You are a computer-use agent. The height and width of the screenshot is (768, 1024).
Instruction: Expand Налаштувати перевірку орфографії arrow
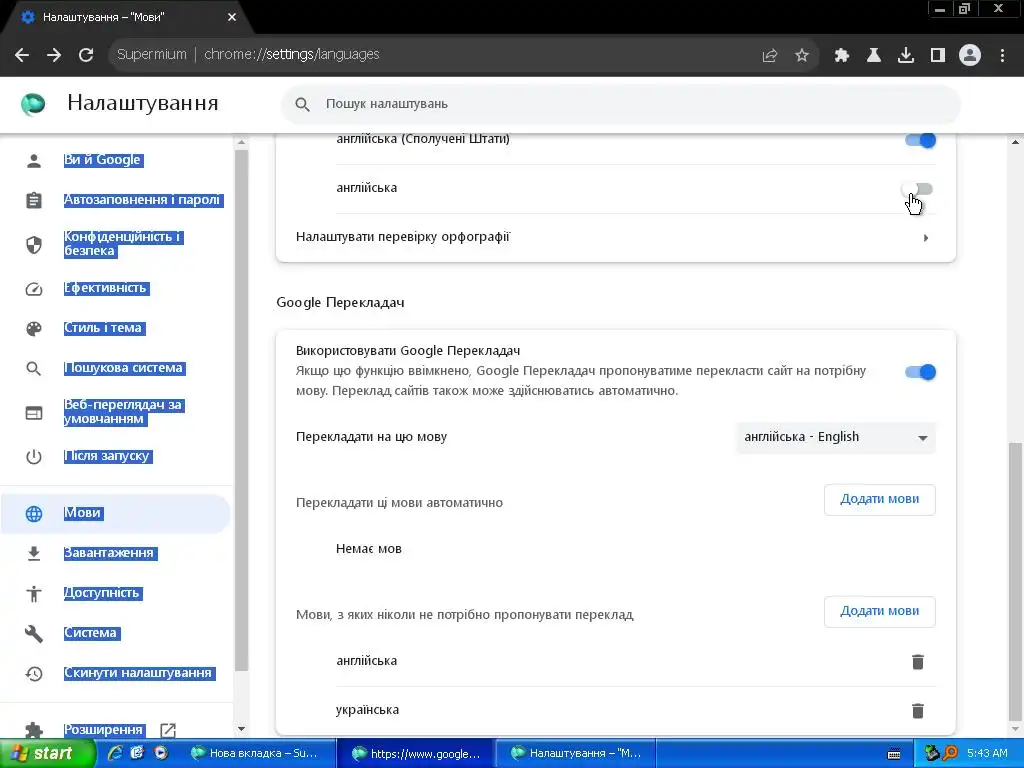point(925,238)
